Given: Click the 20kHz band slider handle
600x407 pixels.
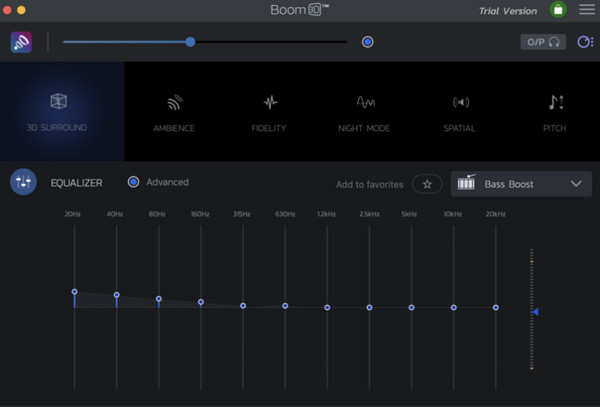Looking at the screenshot, I should click(496, 308).
